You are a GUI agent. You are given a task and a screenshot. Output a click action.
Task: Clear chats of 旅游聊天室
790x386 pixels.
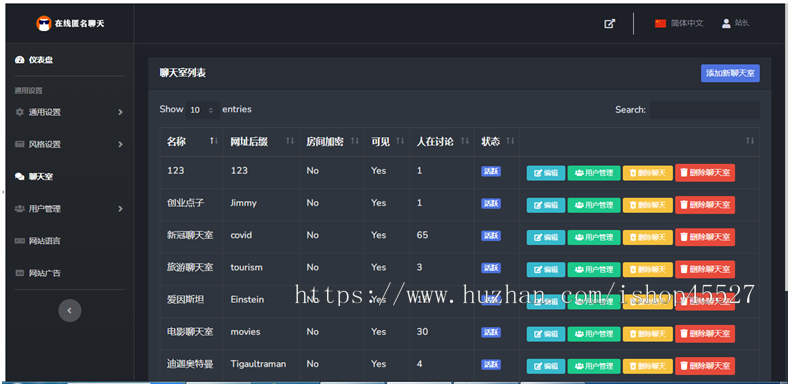click(x=647, y=270)
